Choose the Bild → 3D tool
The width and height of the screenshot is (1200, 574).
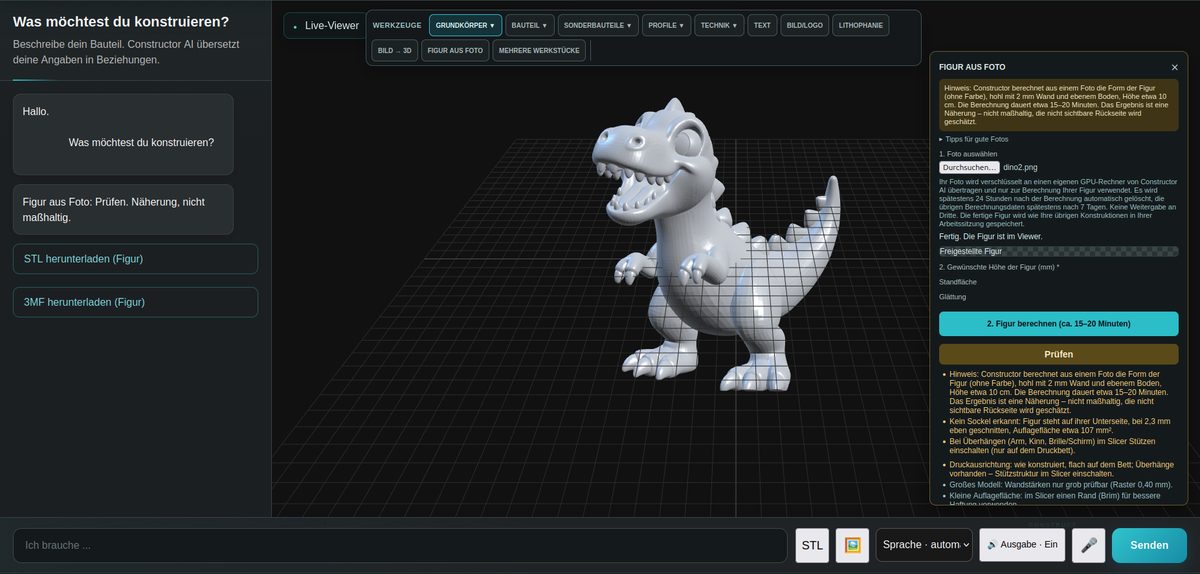(394, 50)
